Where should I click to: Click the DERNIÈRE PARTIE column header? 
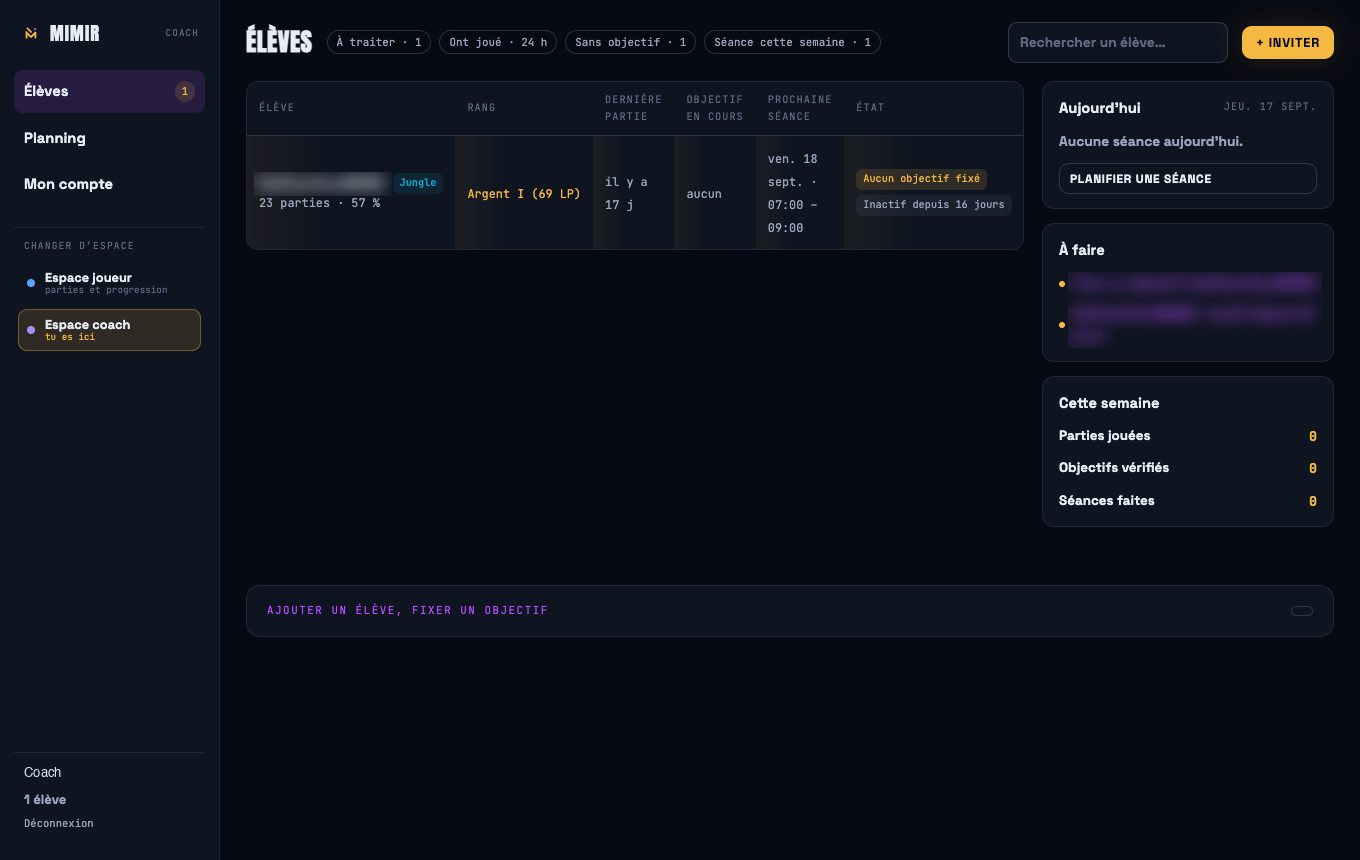633,108
